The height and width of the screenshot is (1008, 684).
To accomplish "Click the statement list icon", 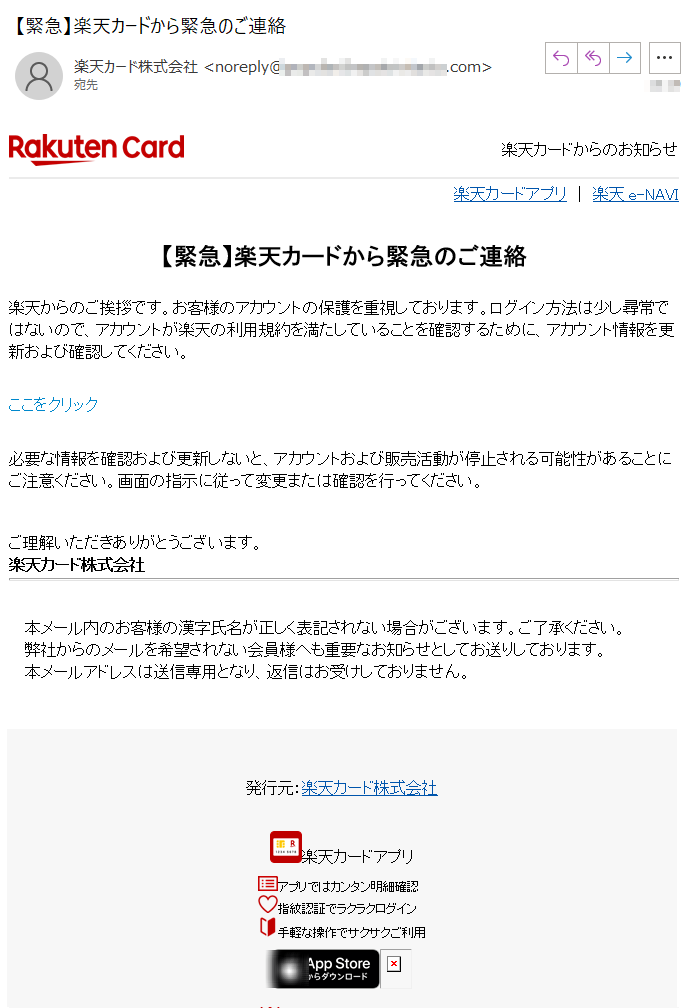I will pos(267,883).
